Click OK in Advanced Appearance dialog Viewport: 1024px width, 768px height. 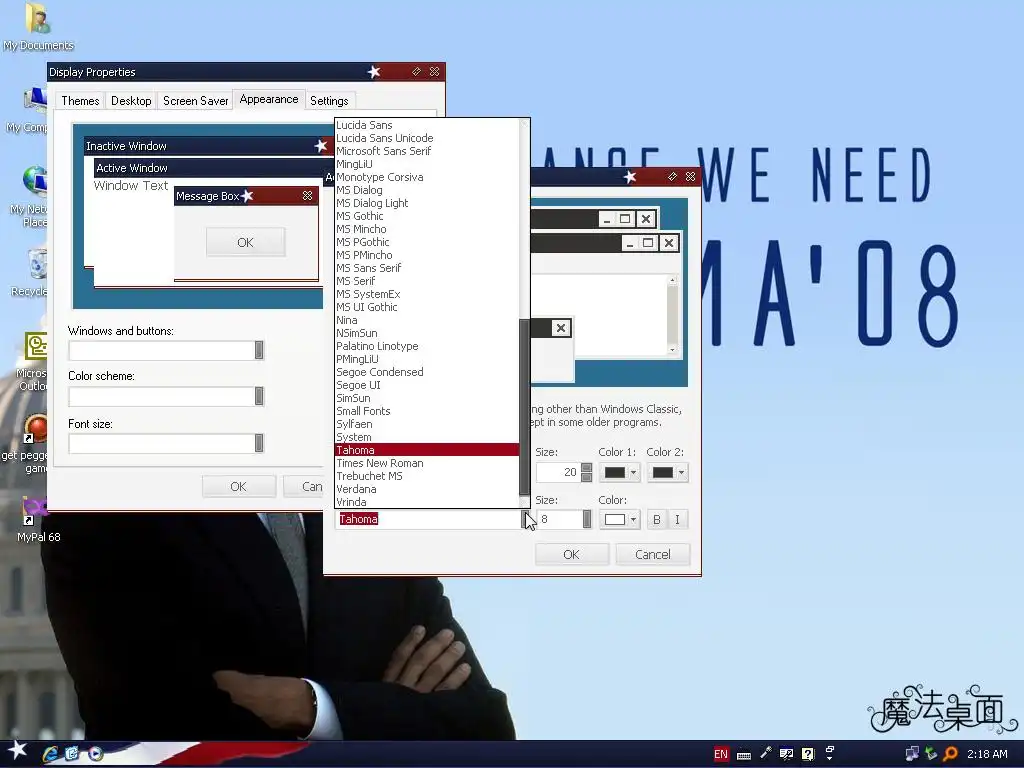tap(571, 554)
